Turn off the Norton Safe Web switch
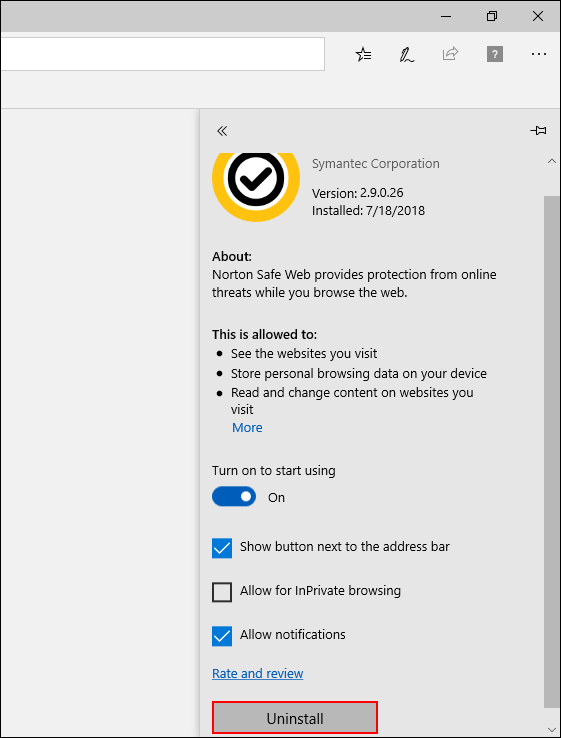The height and width of the screenshot is (738, 561). click(x=234, y=497)
